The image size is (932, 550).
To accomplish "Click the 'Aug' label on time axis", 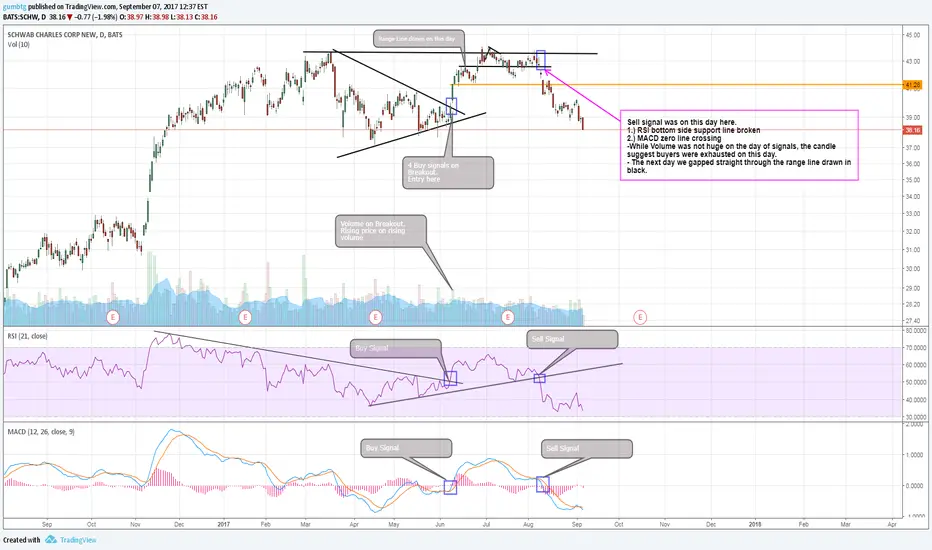I will pyautogui.click(x=528, y=524).
